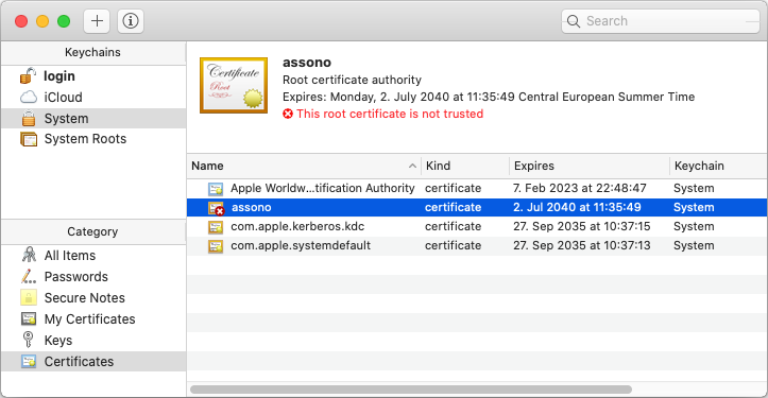Viewport: 768px width, 398px height.
Task: Click the Kind cell of com.apple.kerberos.kdc
Action: [453, 226]
